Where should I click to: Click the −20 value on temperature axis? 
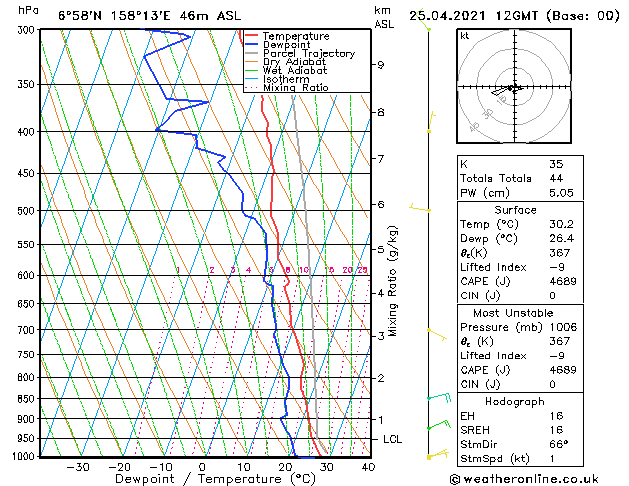(119, 468)
